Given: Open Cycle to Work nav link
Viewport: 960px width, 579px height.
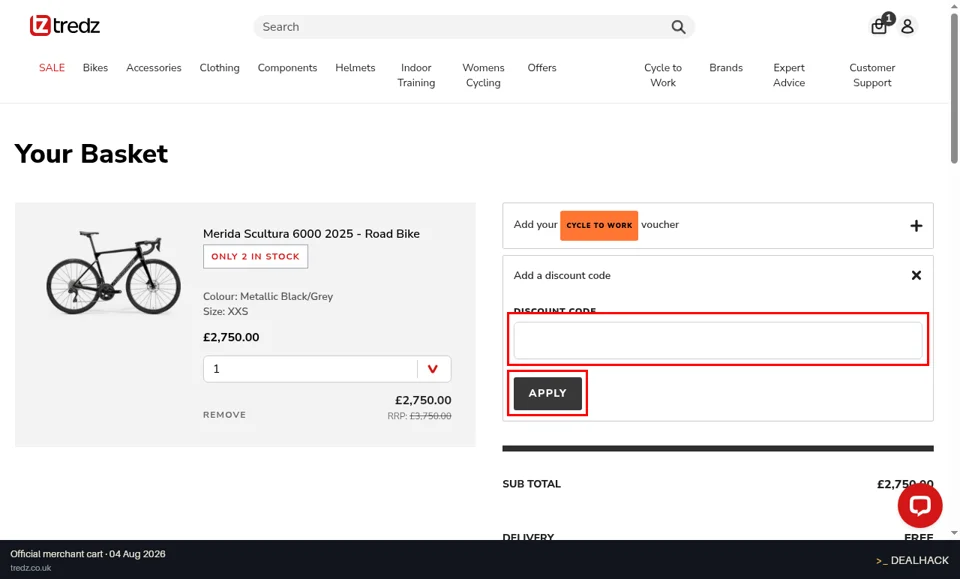Looking at the screenshot, I should (663, 75).
